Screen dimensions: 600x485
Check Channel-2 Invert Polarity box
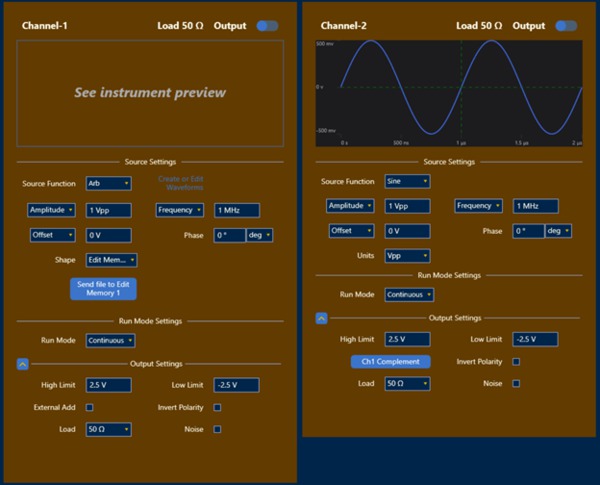(515, 361)
